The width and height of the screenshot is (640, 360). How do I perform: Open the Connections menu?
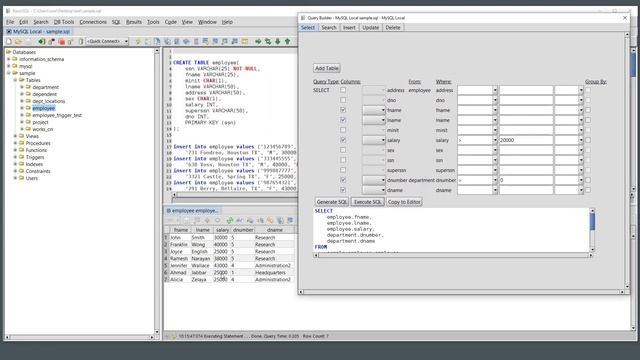[93, 22]
